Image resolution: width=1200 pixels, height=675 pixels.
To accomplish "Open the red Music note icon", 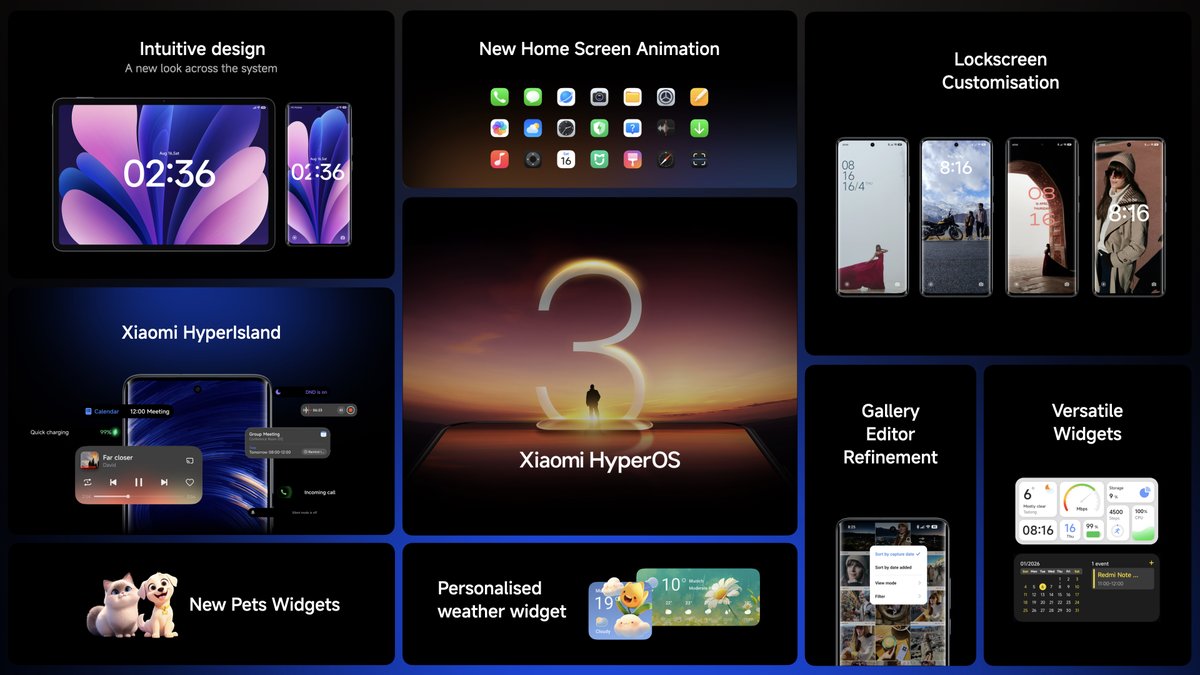I will [x=499, y=159].
